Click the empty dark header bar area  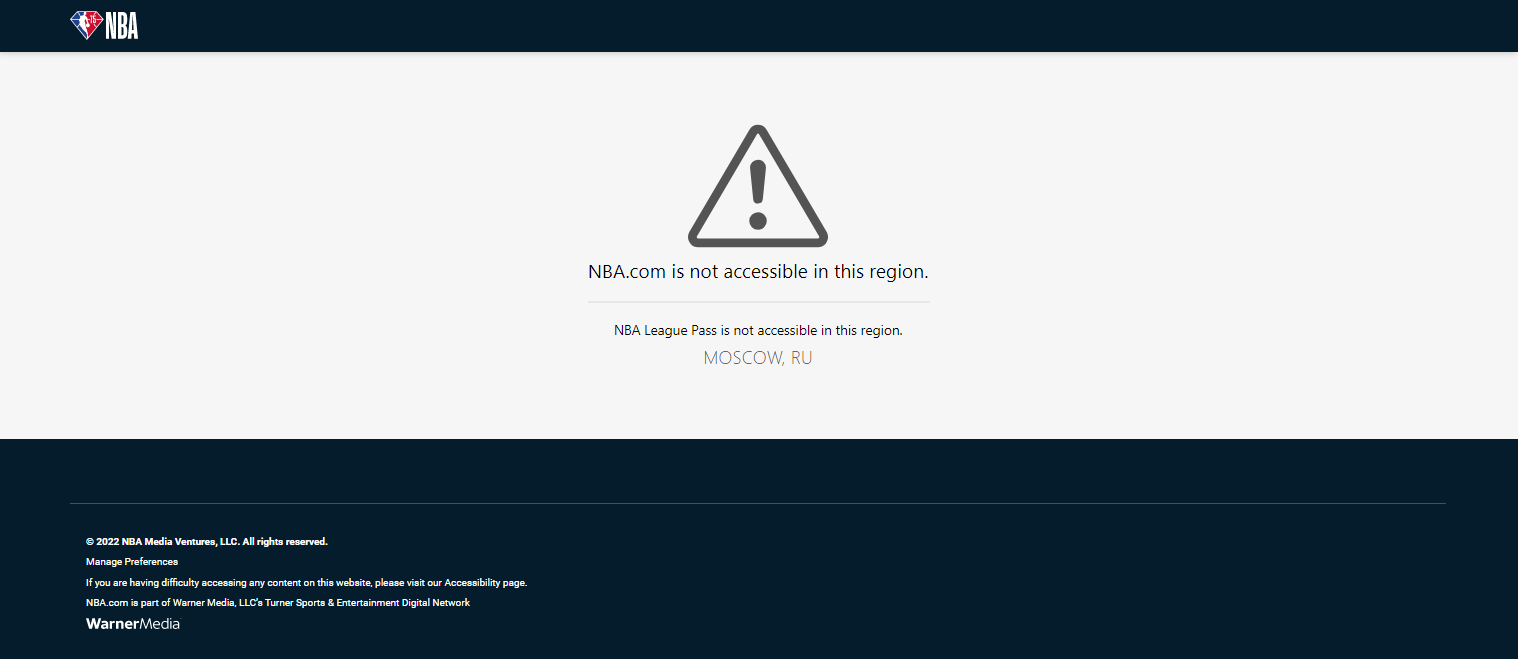click(x=800, y=26)
